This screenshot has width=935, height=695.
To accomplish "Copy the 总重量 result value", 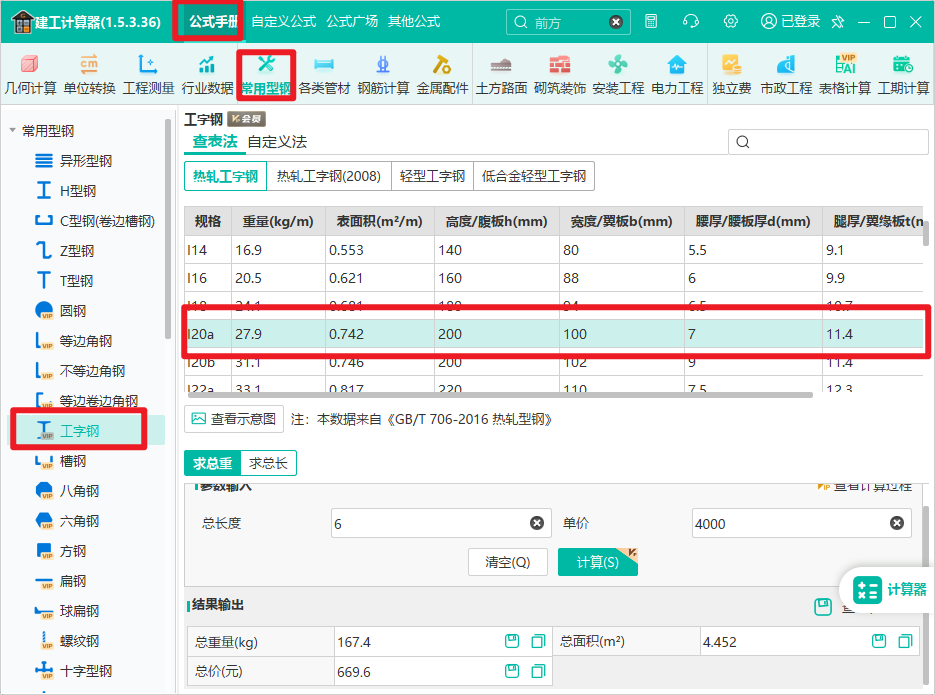I will pyautogui.click(x=538, y=641).
